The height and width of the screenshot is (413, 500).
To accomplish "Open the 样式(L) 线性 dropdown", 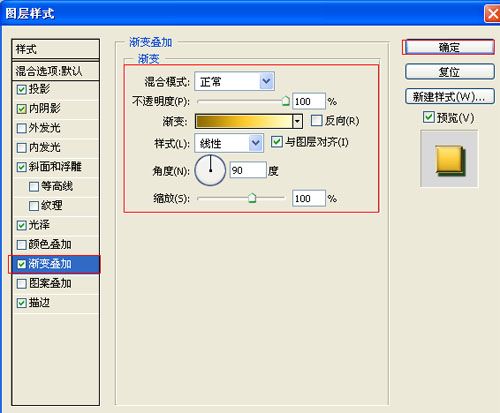I will click(229, 143).
